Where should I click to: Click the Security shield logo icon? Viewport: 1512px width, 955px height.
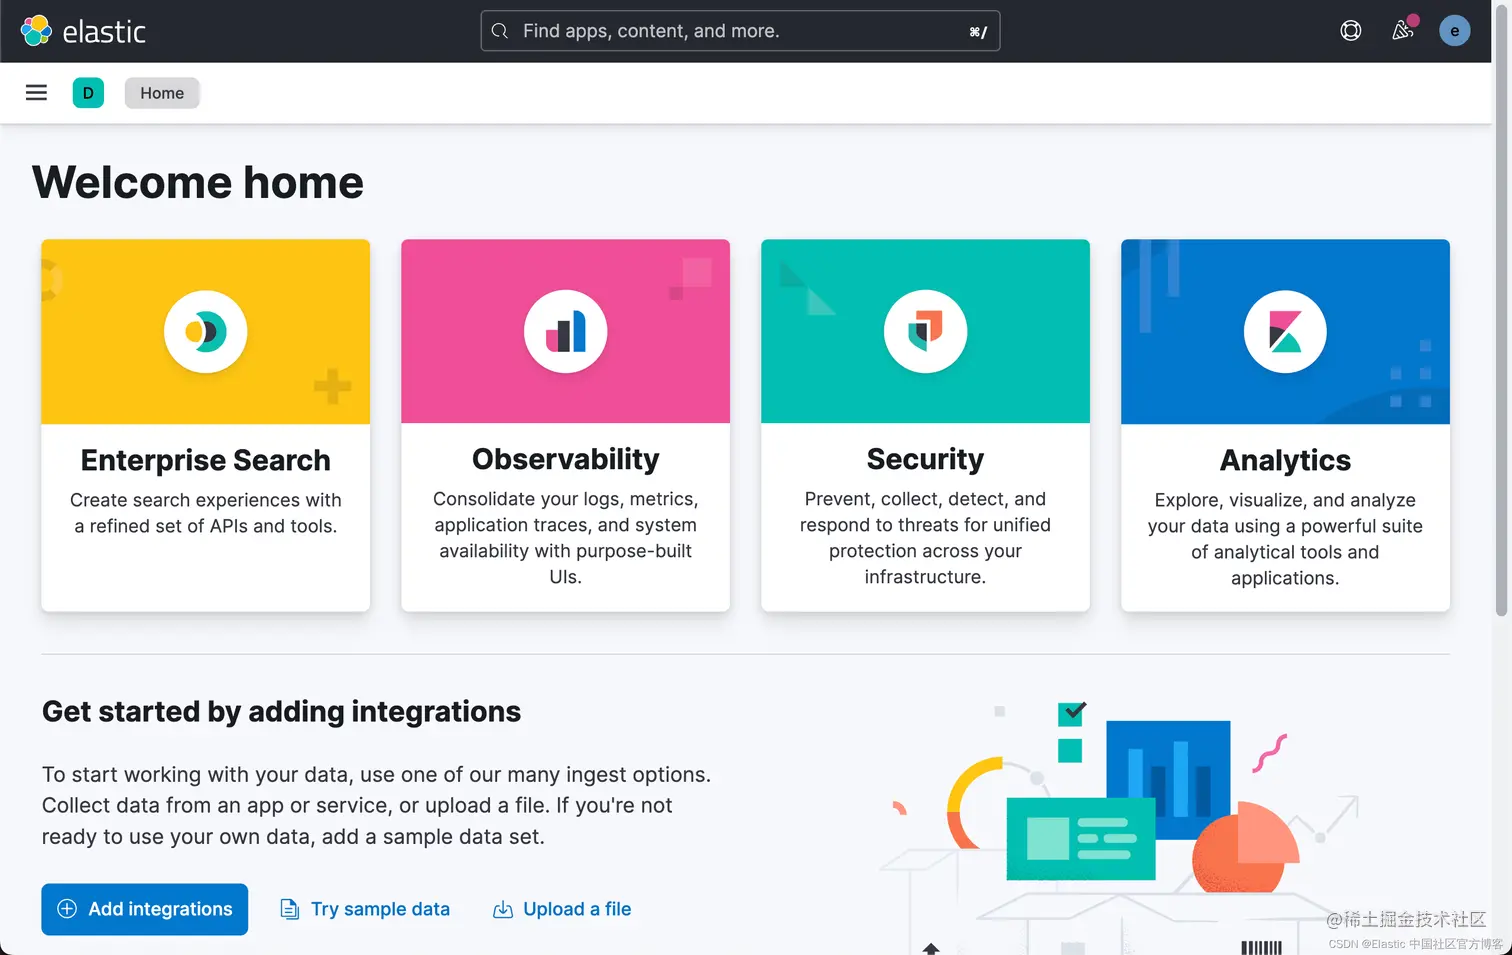coord(926,331)
